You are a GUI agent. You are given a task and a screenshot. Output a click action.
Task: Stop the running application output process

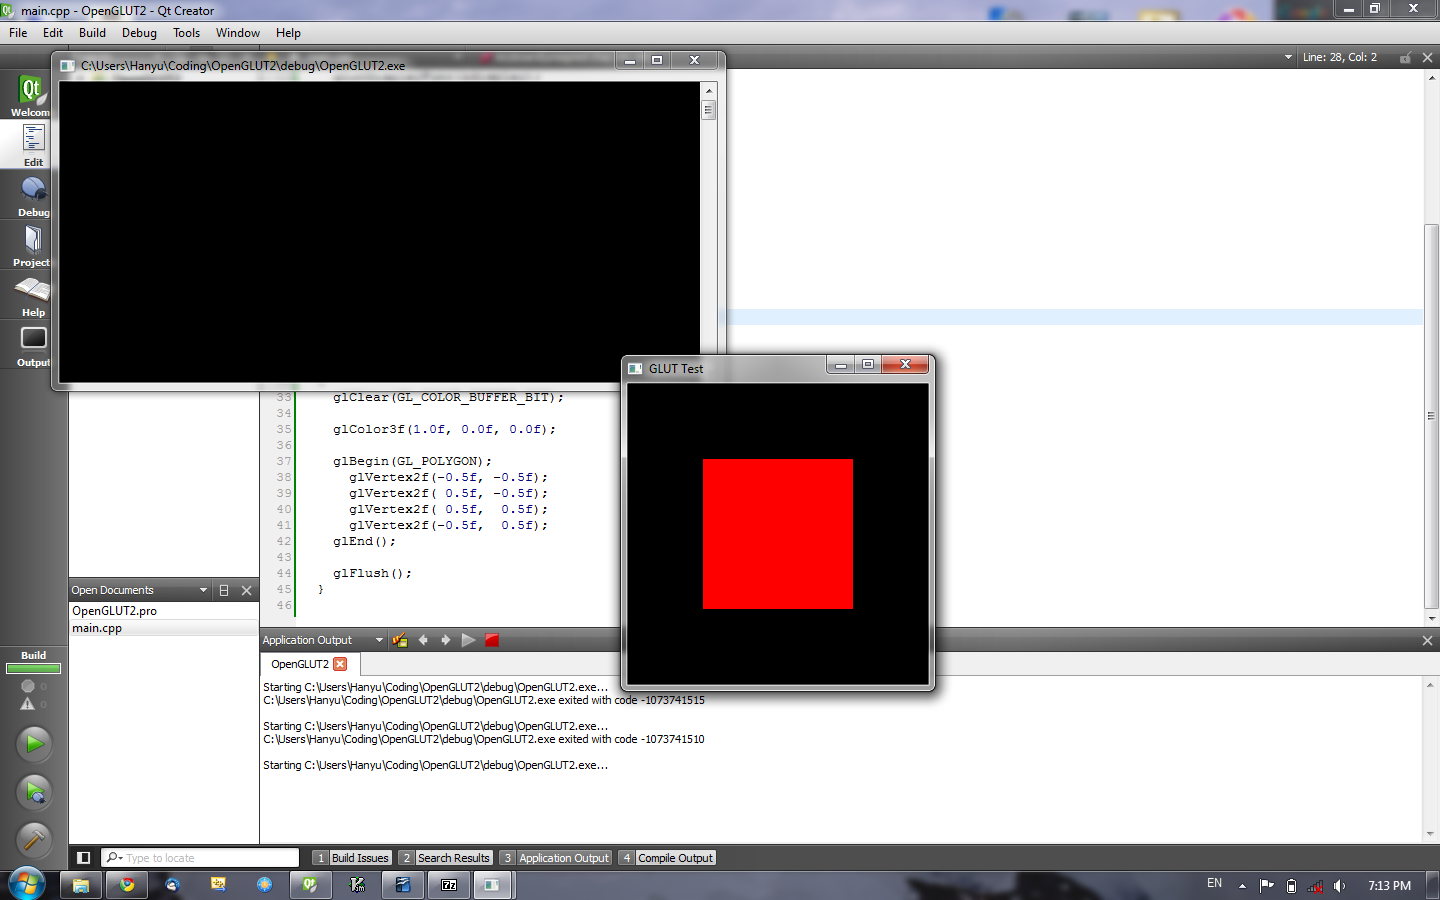(491, 640)
